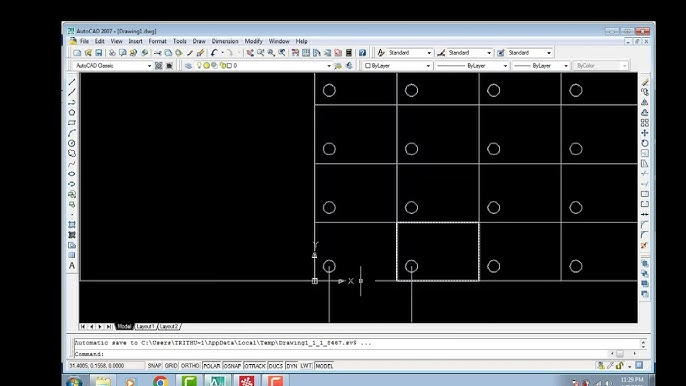Select the Array modify tool
Image resolution: width=686 pixels, height=386 pixels.
[x=645, y=123]
